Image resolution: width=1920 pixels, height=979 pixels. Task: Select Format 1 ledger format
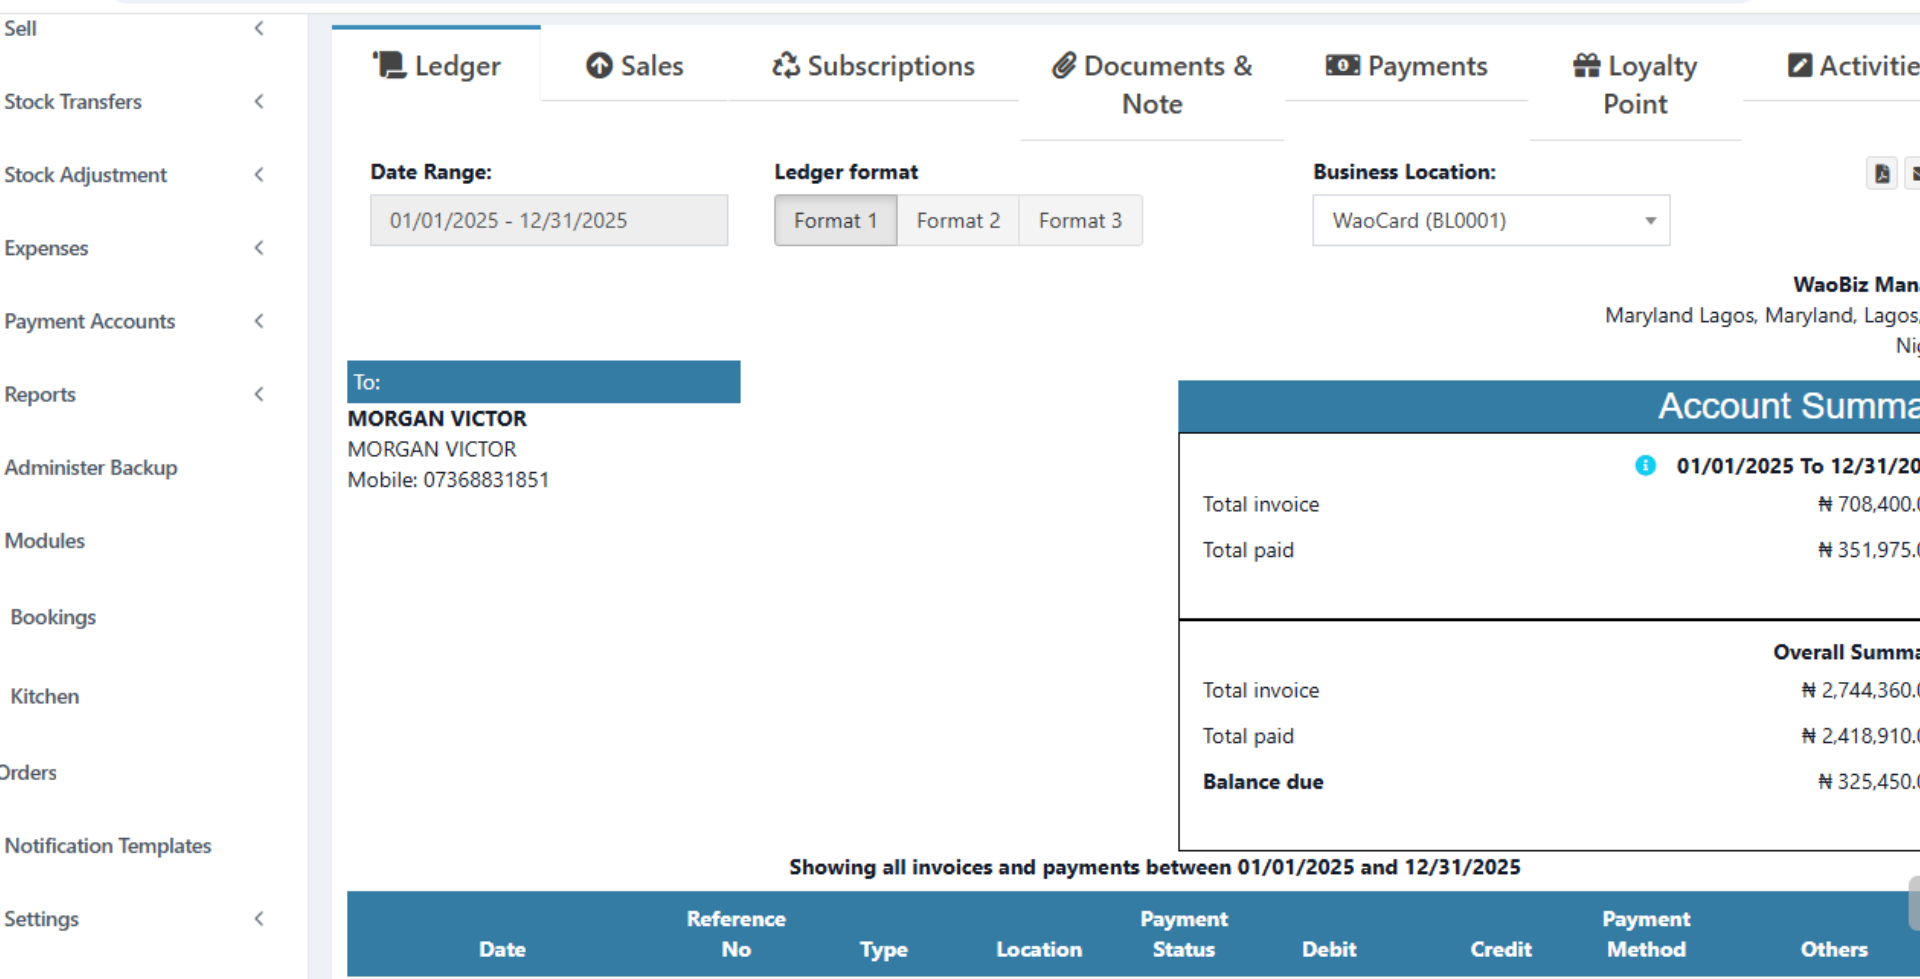pos(835,220)
